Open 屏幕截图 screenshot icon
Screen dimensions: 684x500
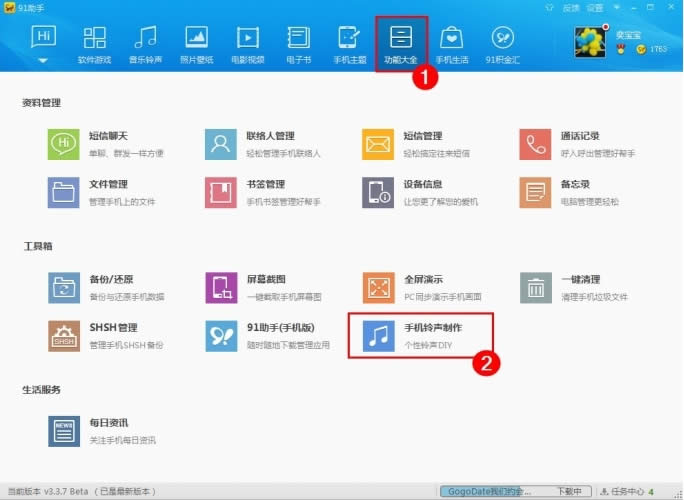click(x=221, y=288)
